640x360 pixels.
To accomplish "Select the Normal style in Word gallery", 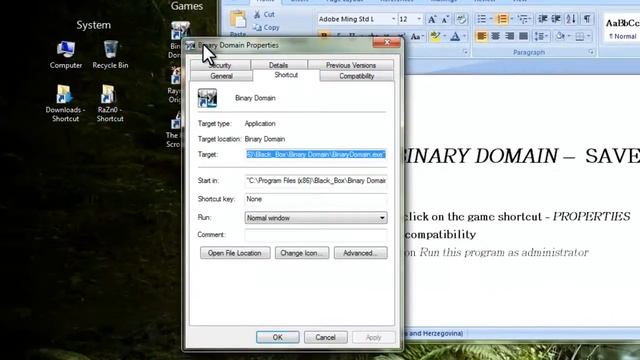I will coord(622,28).
